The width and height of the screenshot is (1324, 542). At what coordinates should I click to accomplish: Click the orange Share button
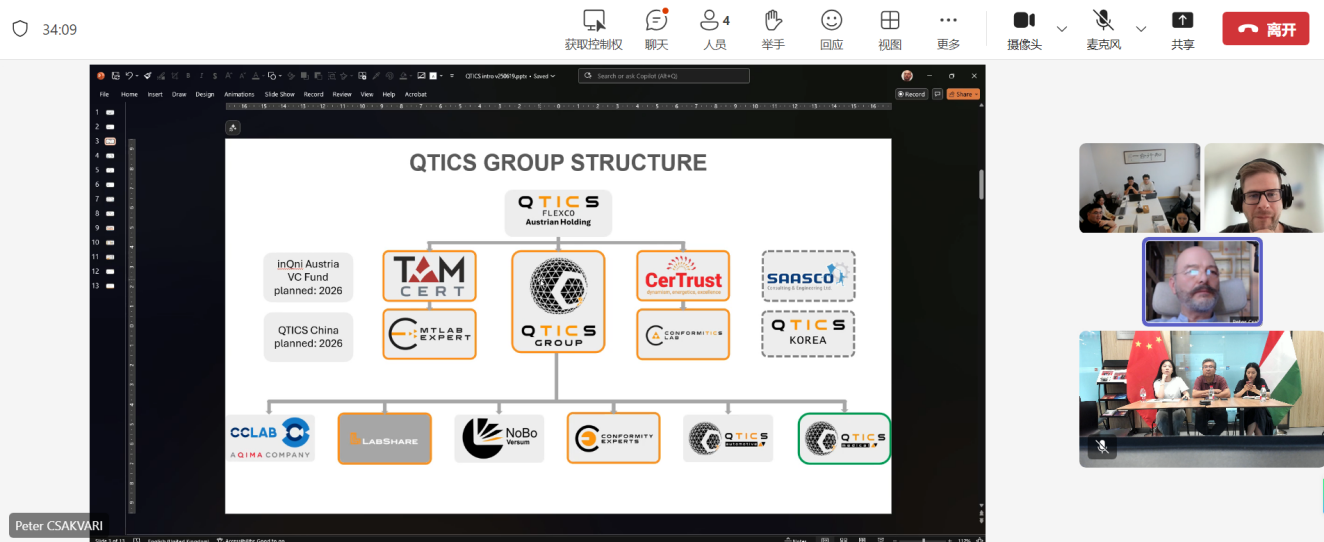click(x=963, y=94)
